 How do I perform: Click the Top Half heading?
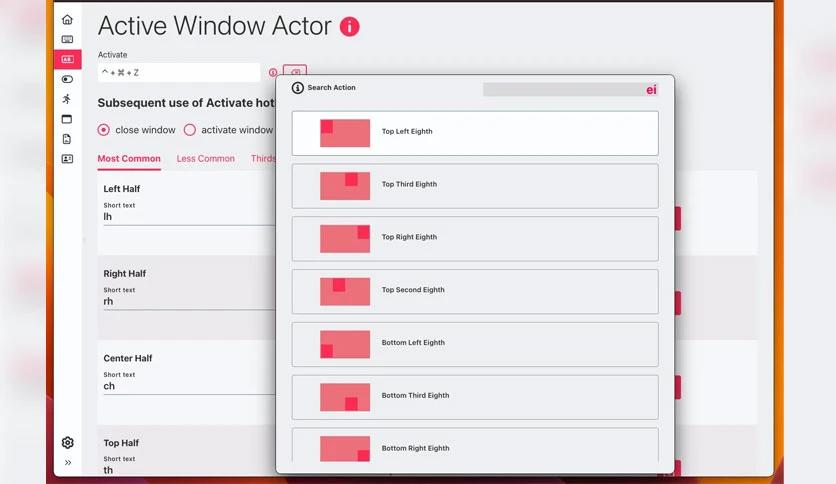pyautogui.click(x=121, y=443)
